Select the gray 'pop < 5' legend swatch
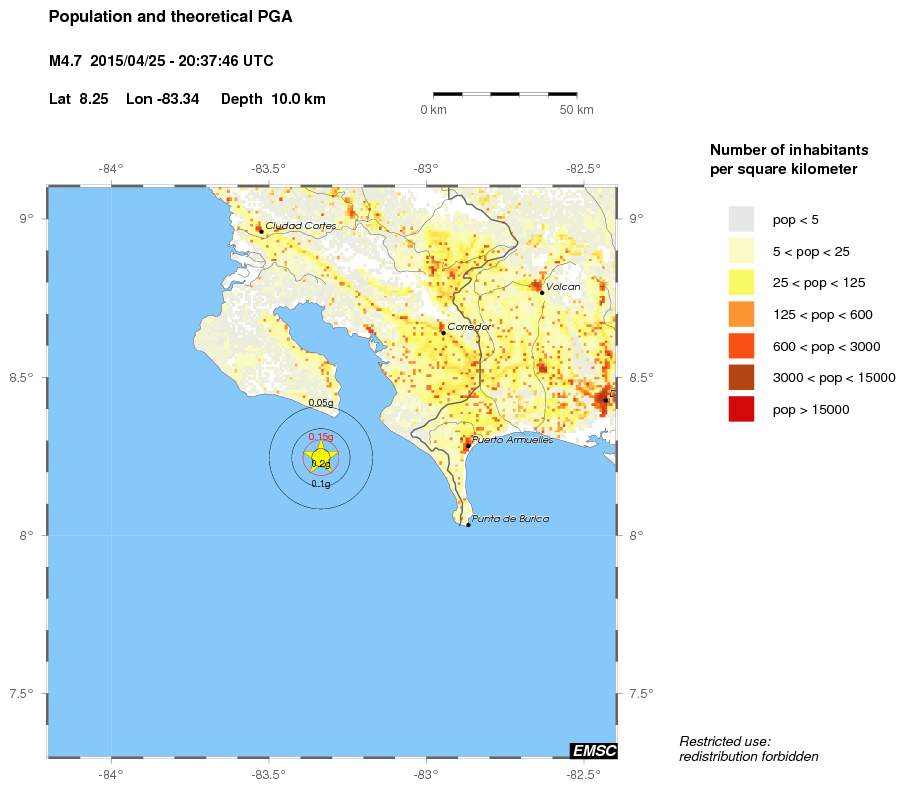This screenshot has height=789, width=906. (741, 219)
